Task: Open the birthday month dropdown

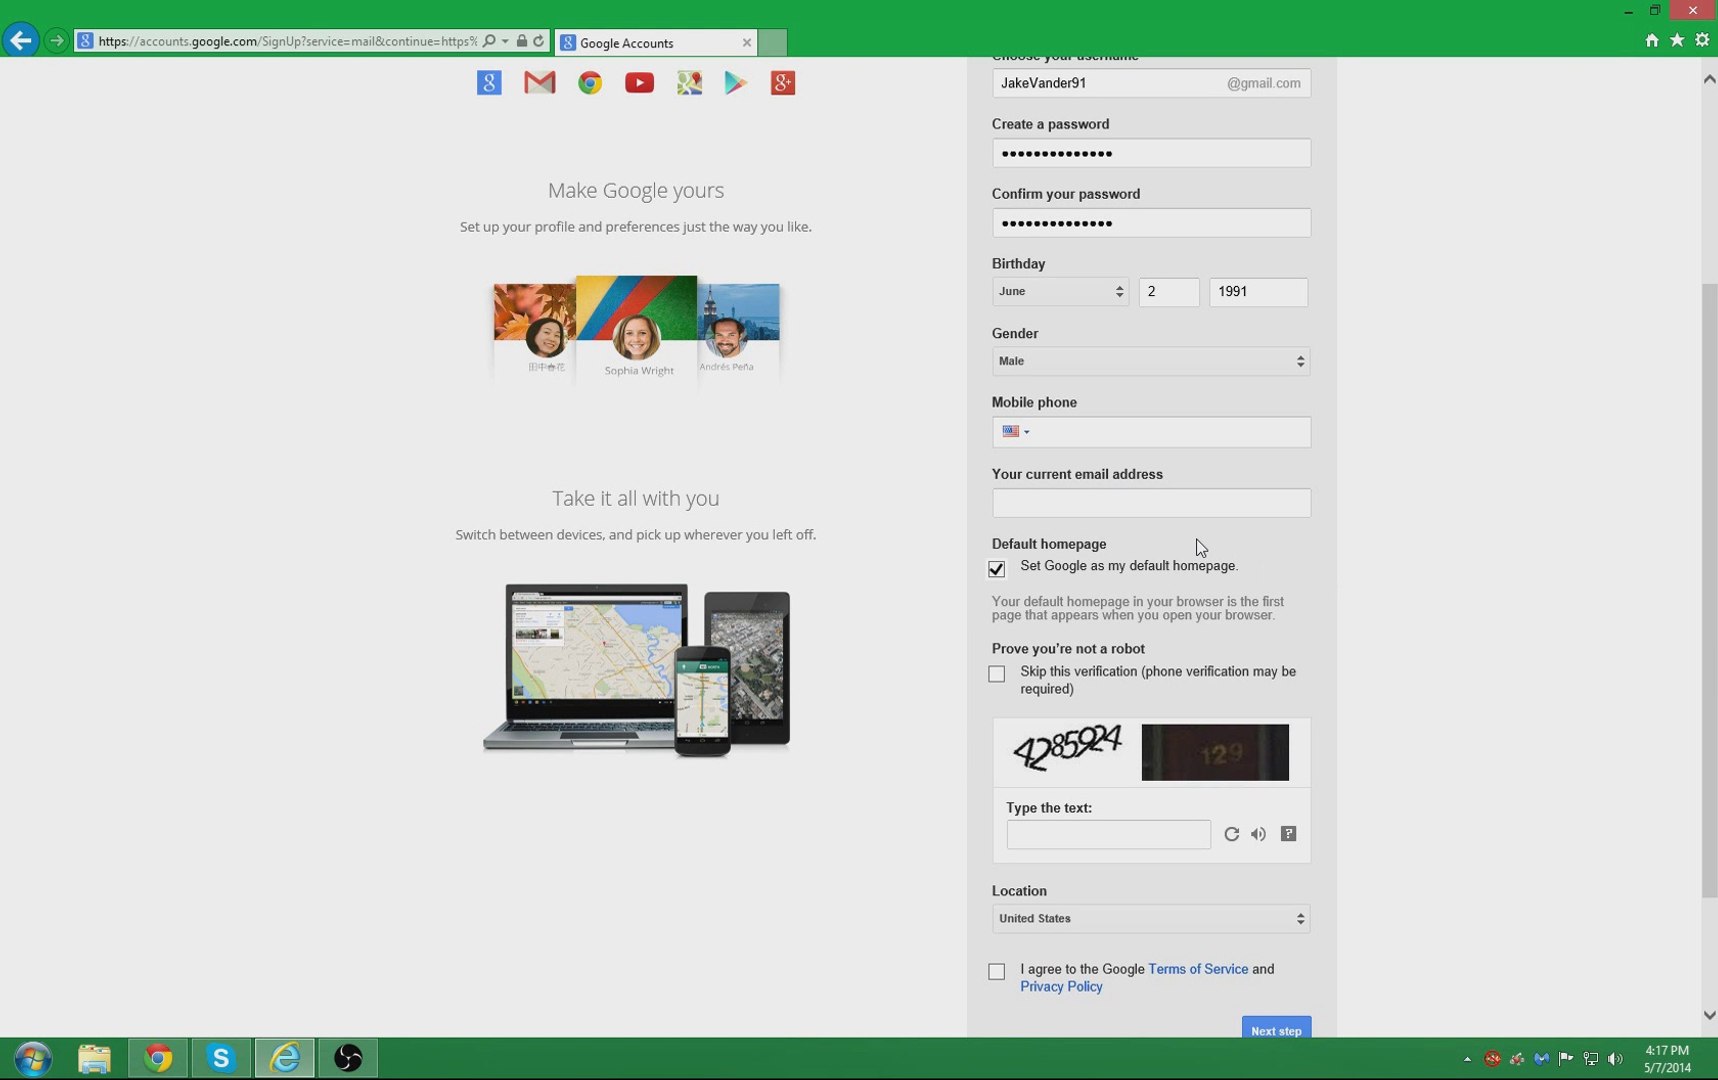Action: pos(1059,291)
